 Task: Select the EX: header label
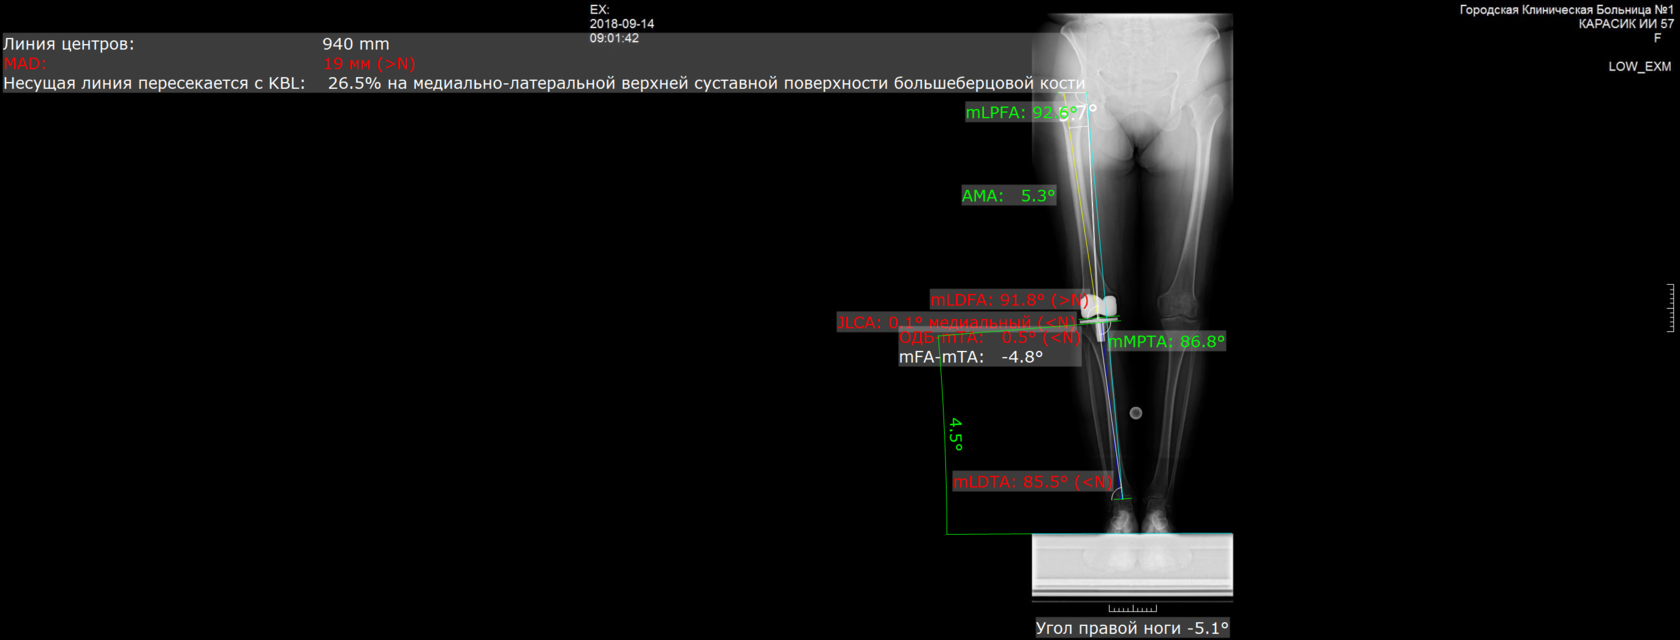click(599, 10)
